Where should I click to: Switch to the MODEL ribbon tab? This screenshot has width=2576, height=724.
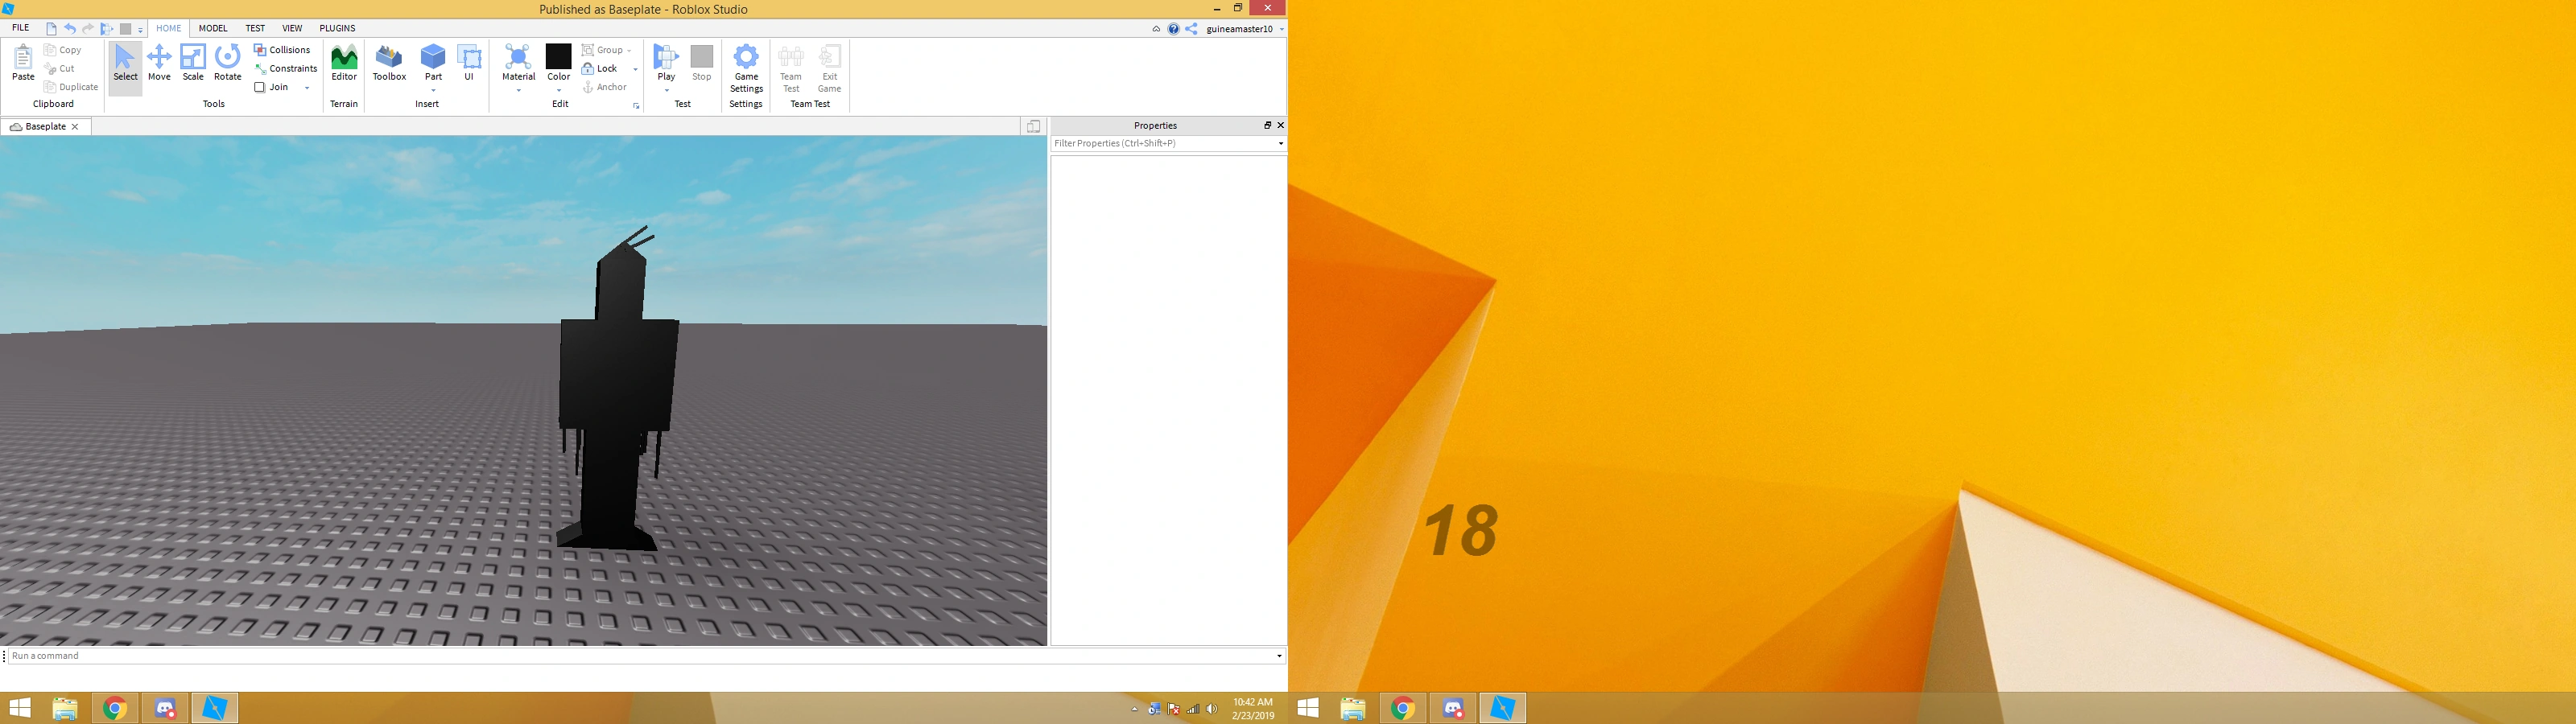pos(213,28)
